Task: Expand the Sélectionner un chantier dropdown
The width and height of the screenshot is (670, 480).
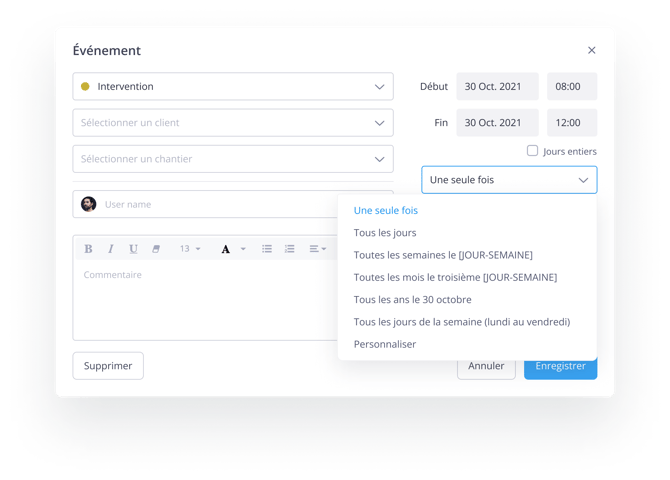Action: [x=233, y=159]
